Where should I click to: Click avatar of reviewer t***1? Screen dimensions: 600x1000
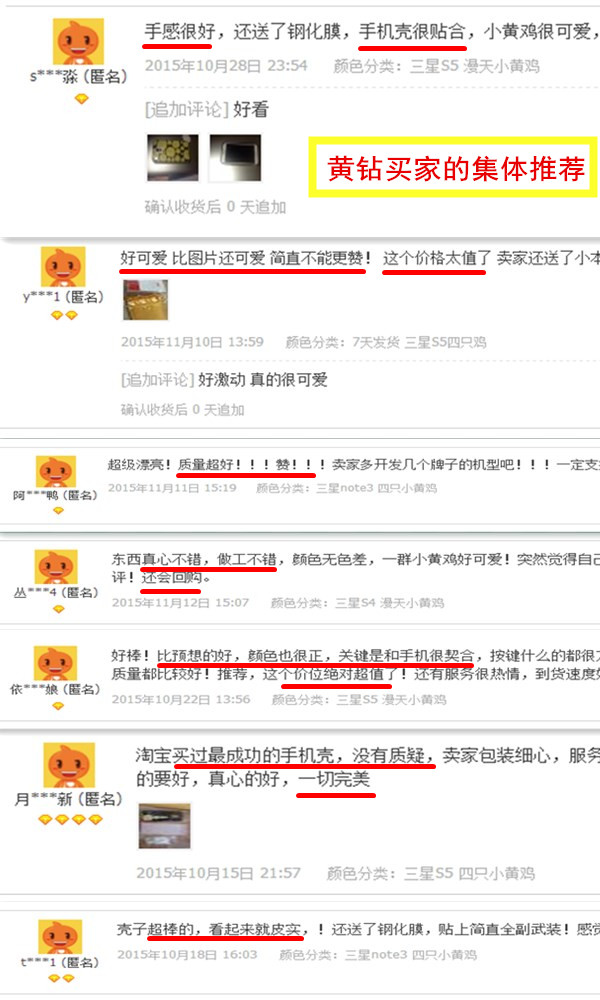coord(60,936)
